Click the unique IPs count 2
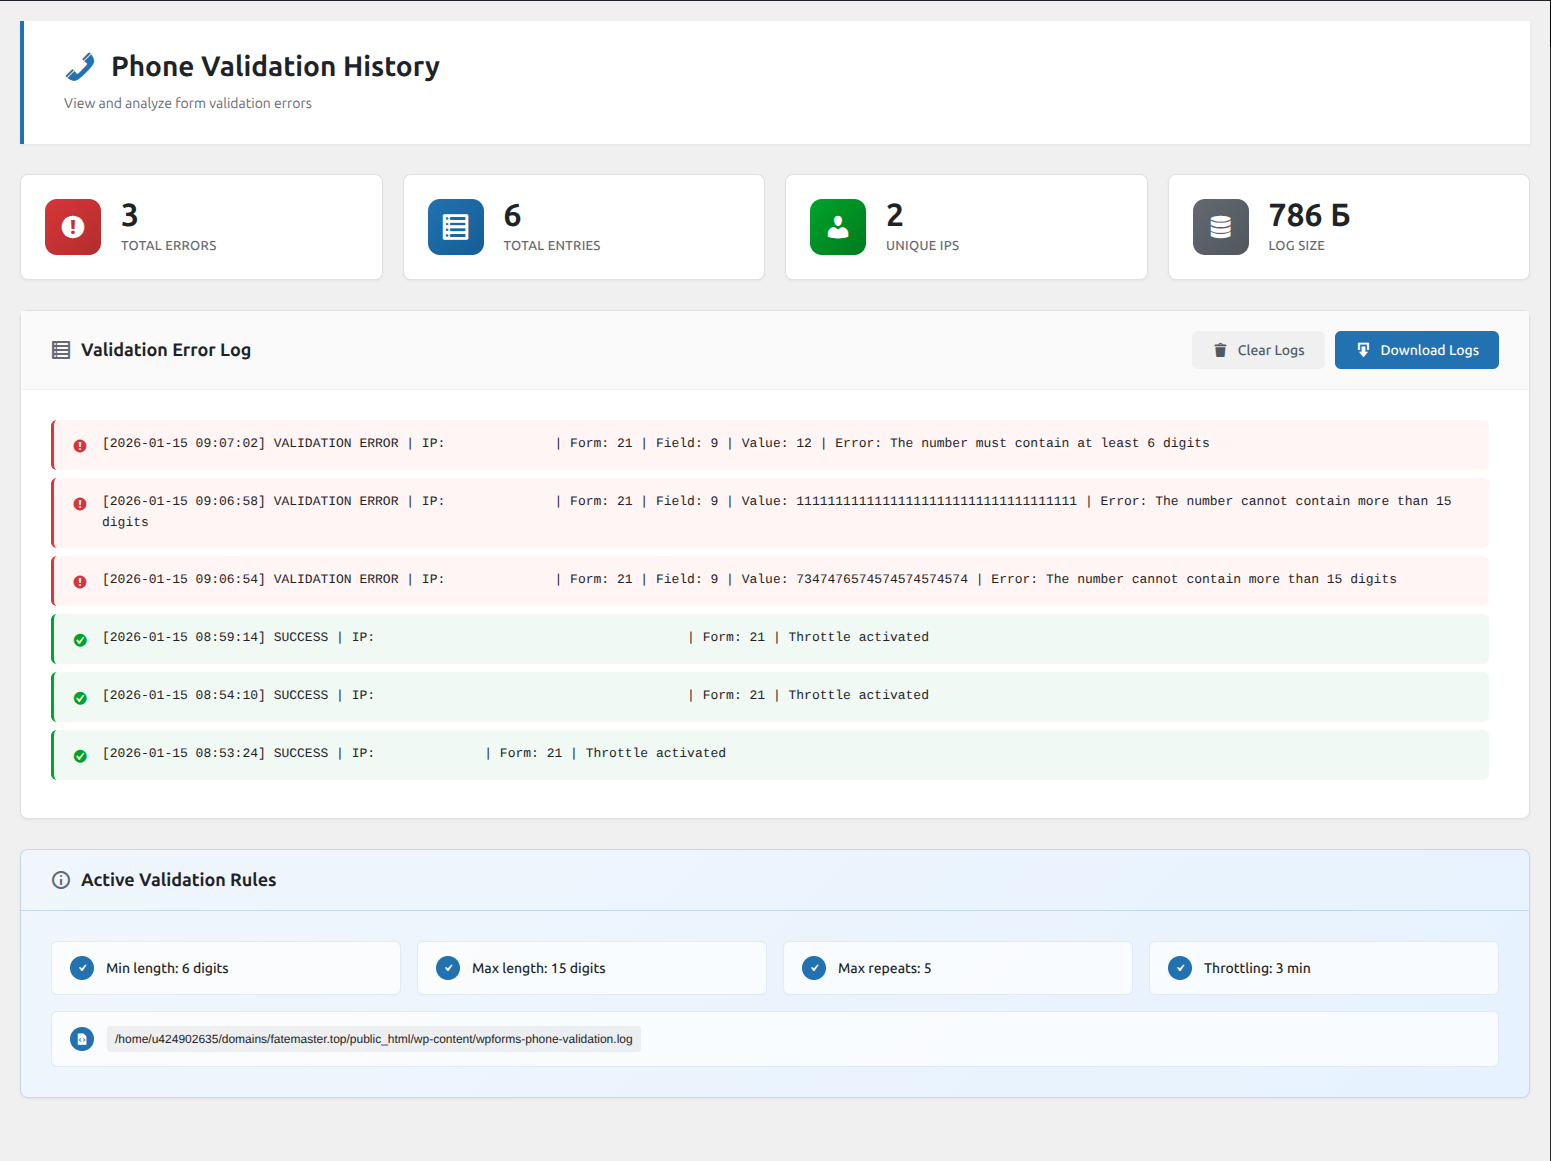The image size is (1551, 1161). [895, 215]
